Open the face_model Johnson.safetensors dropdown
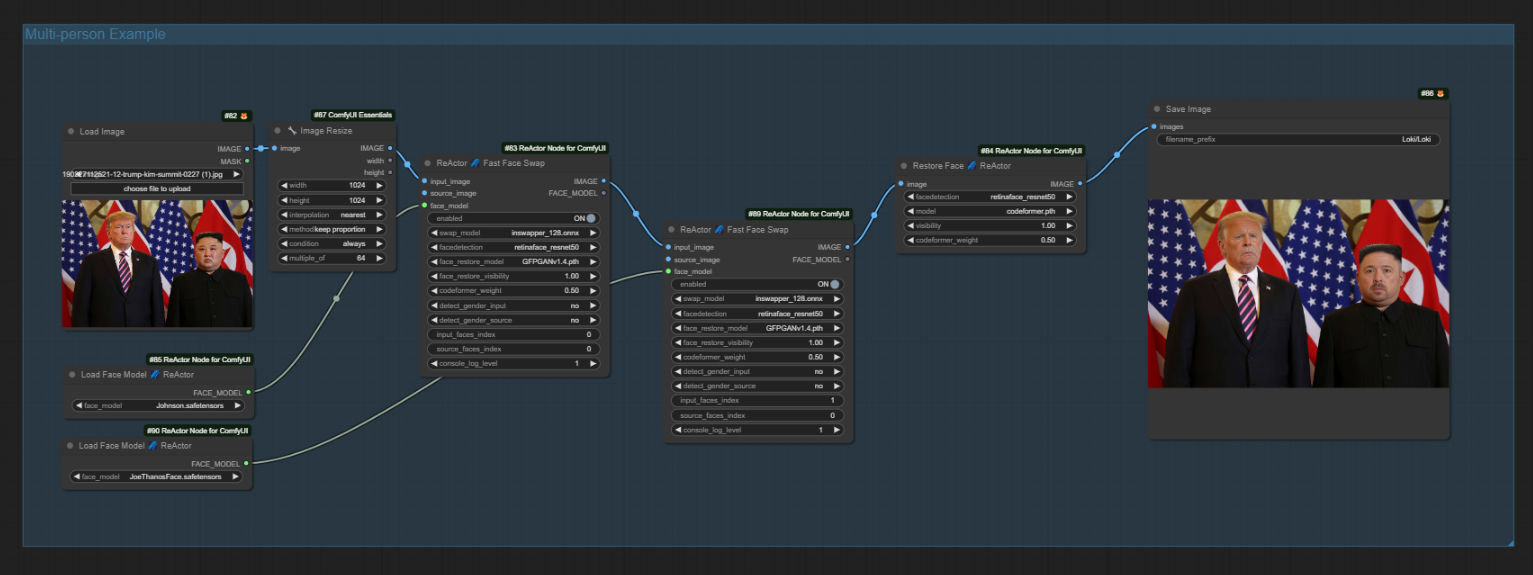Viewport: 1533px width, 575px height. pyautogui.click(x=157, y=406)
